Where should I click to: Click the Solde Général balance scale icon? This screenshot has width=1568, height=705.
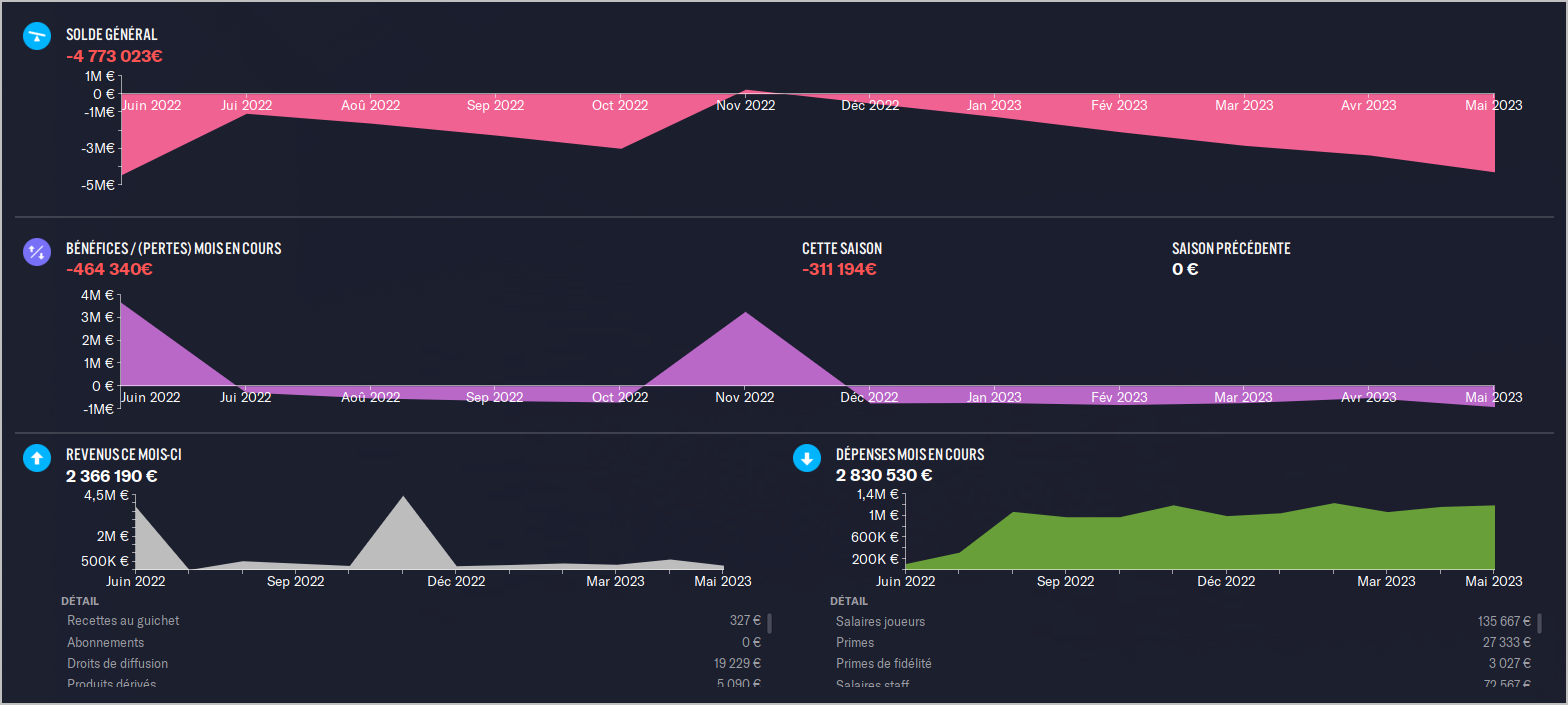point(37,36)
